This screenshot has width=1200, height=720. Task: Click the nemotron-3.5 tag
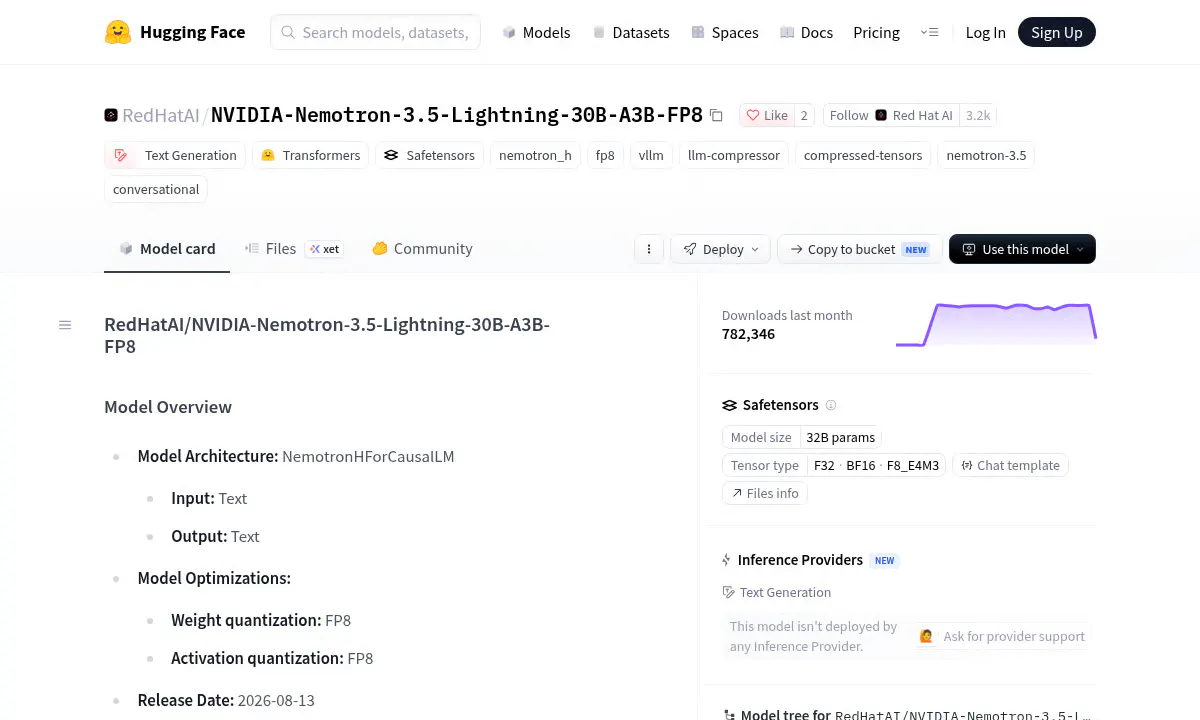pyautogui.click(x=986, y=155)
